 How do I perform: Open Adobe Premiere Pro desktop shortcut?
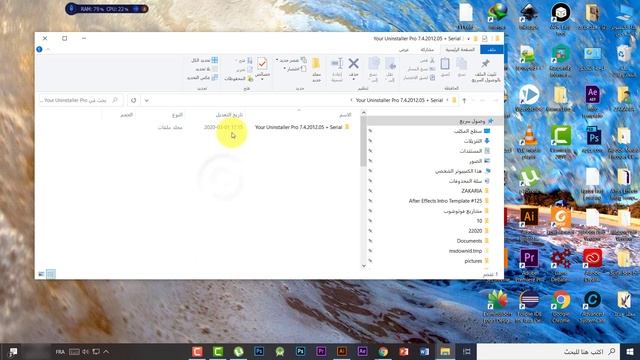[529, 258]
